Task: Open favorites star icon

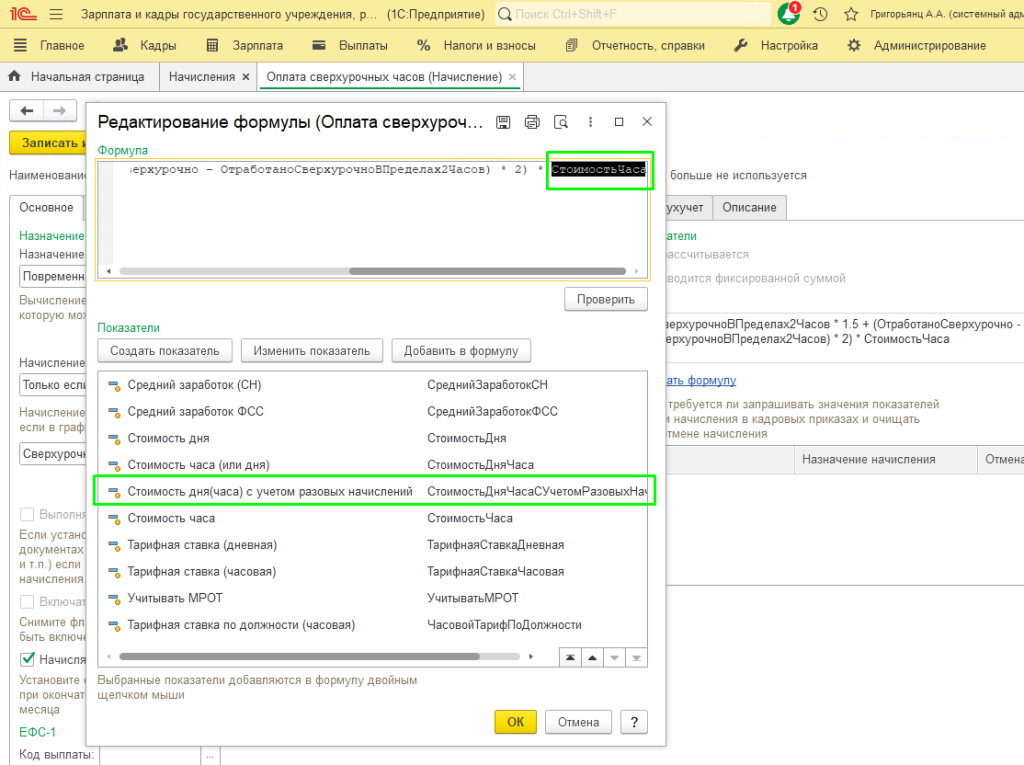Action: tap(851, 14)
